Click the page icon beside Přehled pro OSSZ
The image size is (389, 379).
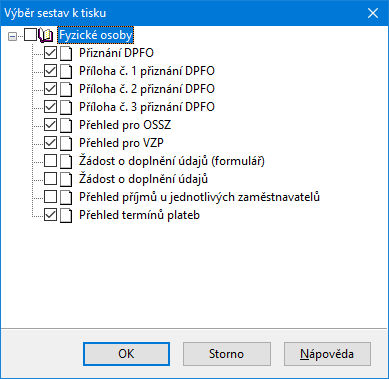tap(66, 125)
